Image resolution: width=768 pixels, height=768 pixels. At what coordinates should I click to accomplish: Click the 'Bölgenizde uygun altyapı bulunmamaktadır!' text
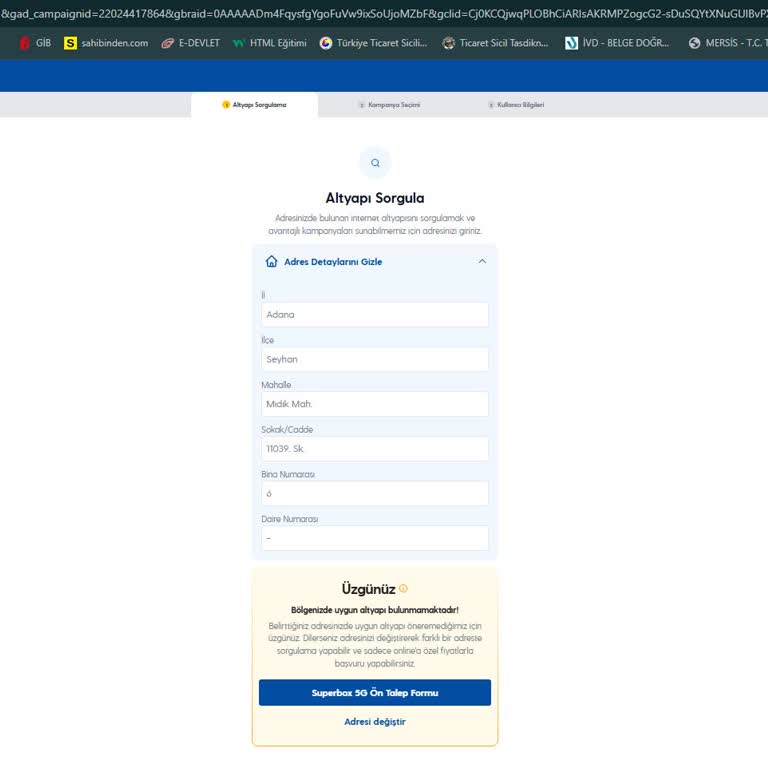[375, 610]
